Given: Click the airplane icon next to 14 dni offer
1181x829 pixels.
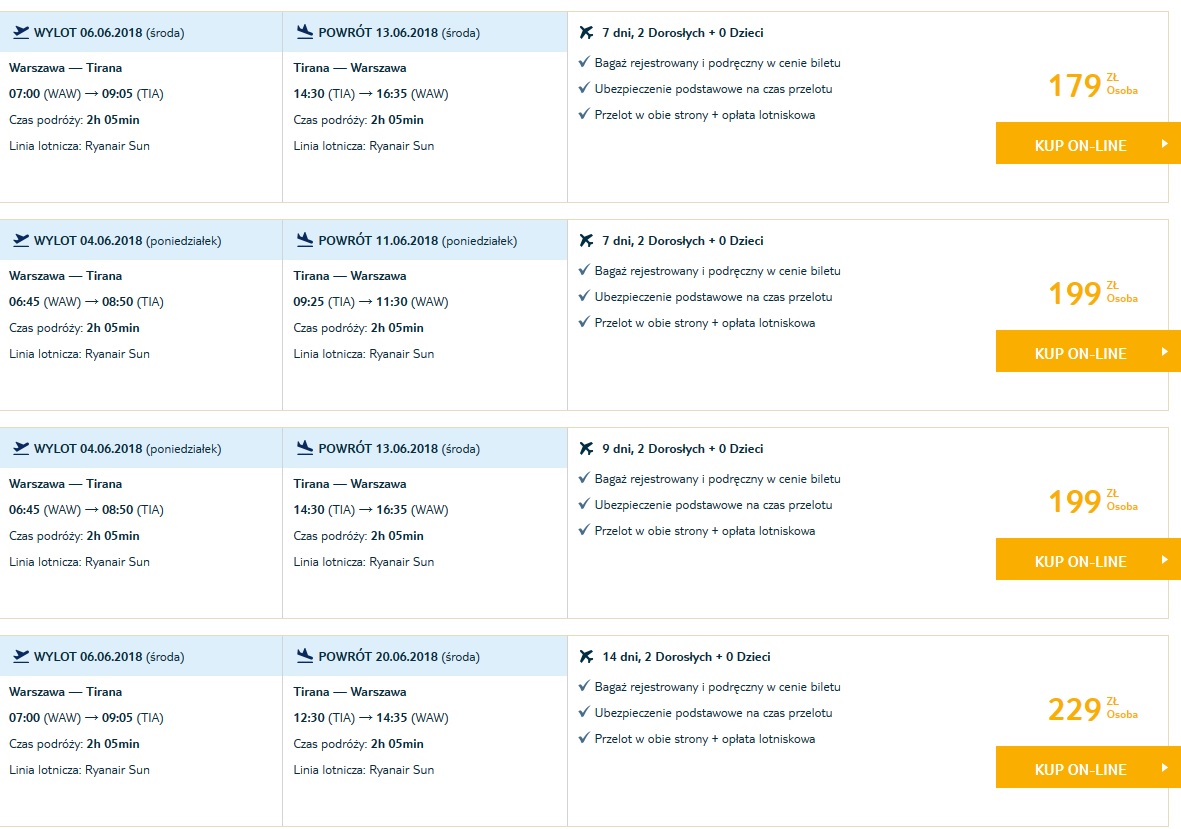Looking at the screenshot, I should tap(587, 657).
